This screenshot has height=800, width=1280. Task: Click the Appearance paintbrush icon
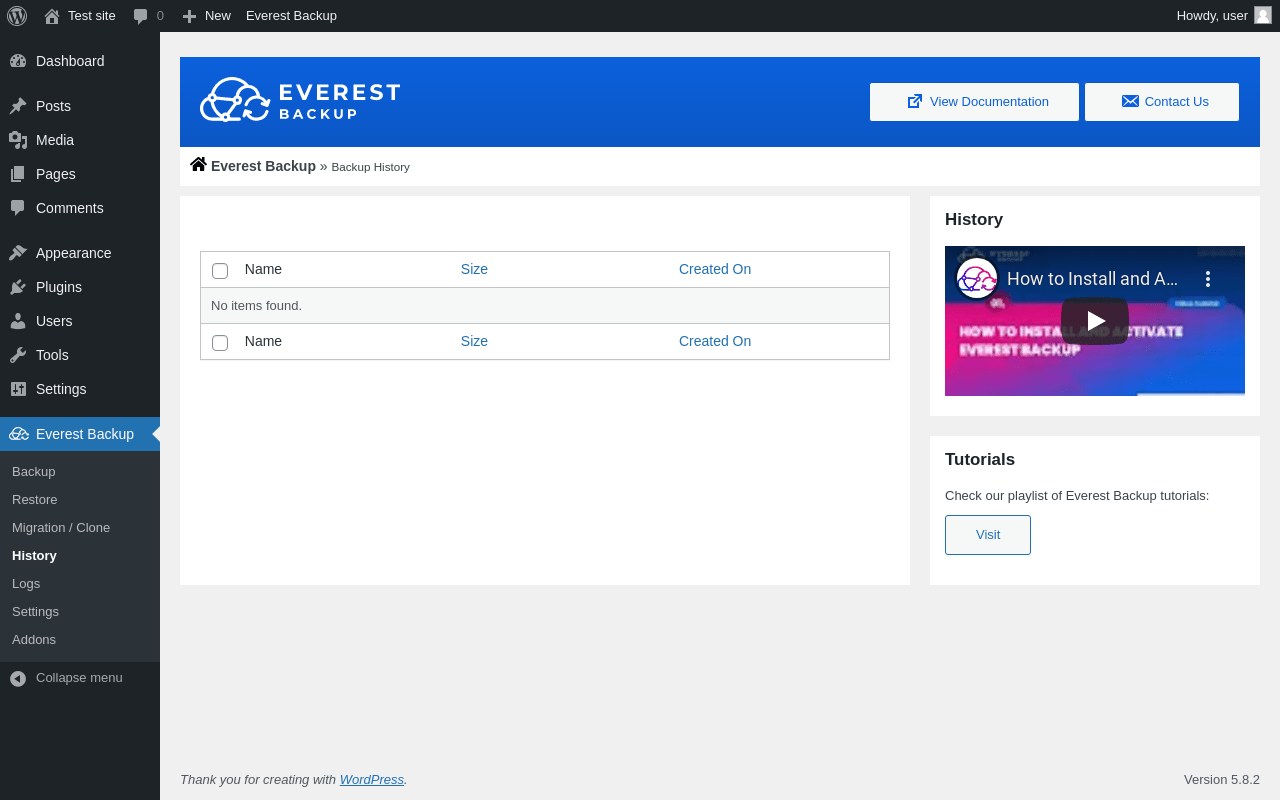tap(18, 253)
